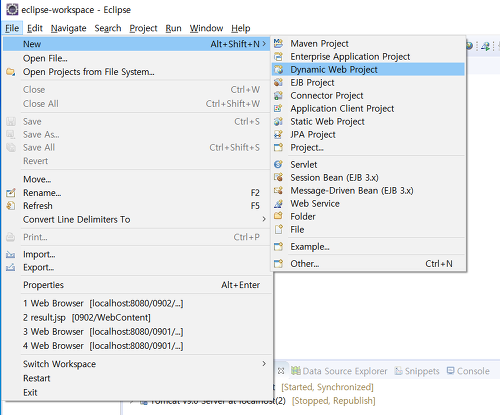Click the Static Web Project icon
Viewport: 500px width, 415px height.
pos(278,121)
